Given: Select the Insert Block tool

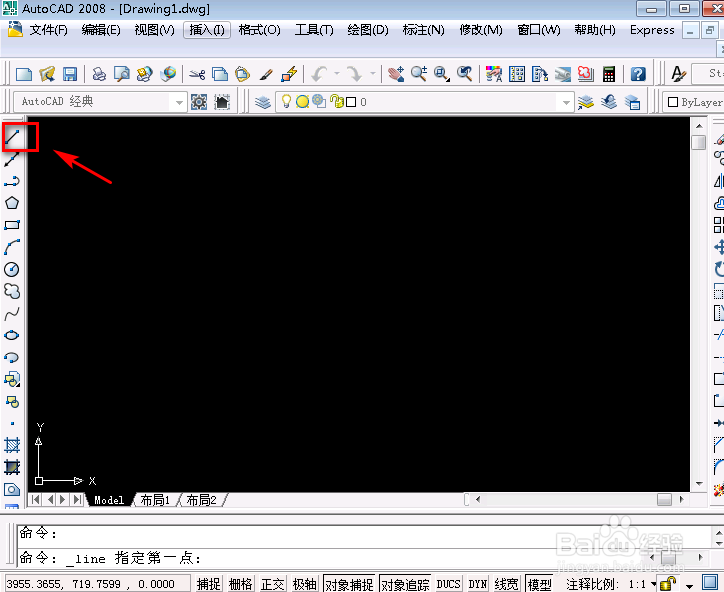Looking at the screenshot, I should pyautogui.click(x=12, y=380).
